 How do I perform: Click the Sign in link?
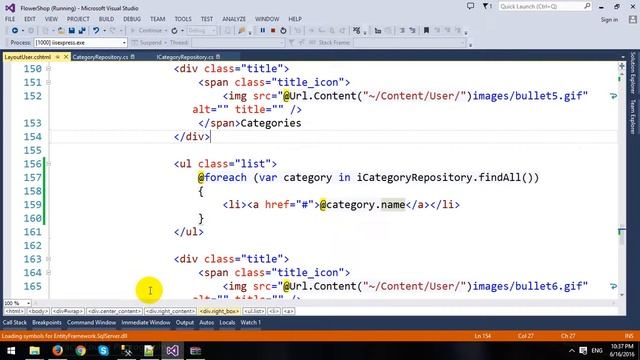tap(609, 20)
